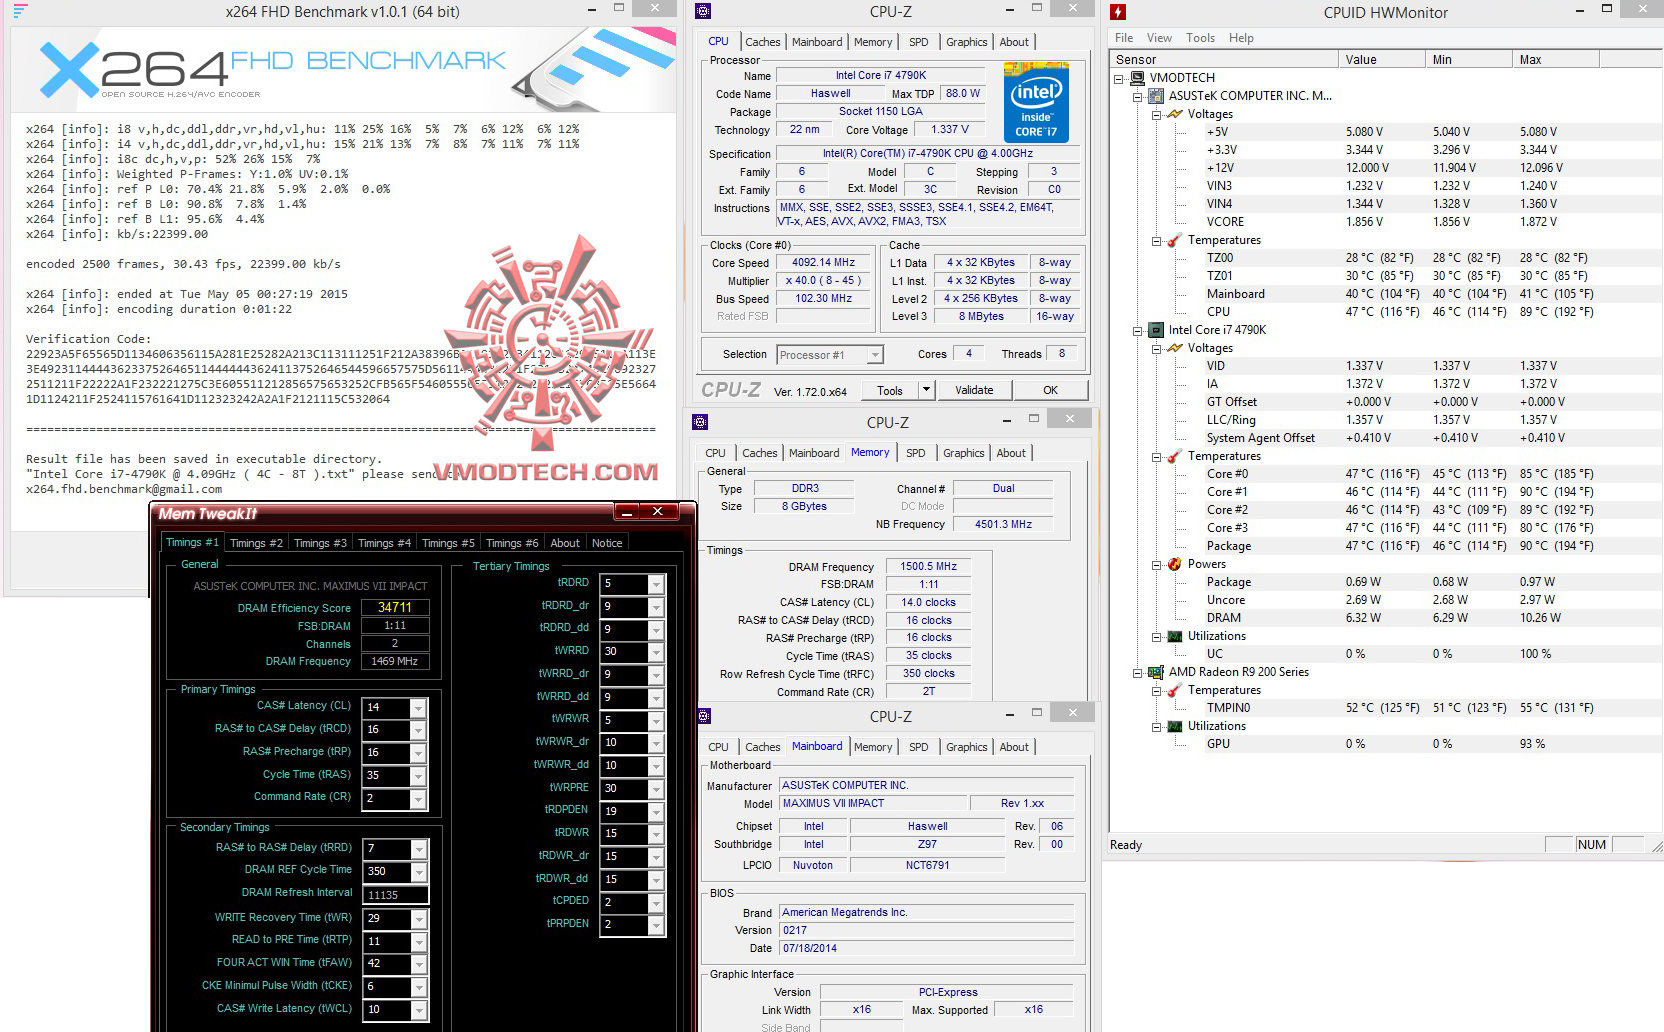Click the x264 FHD Benchmark title bar icon

(x=22, y=12)
